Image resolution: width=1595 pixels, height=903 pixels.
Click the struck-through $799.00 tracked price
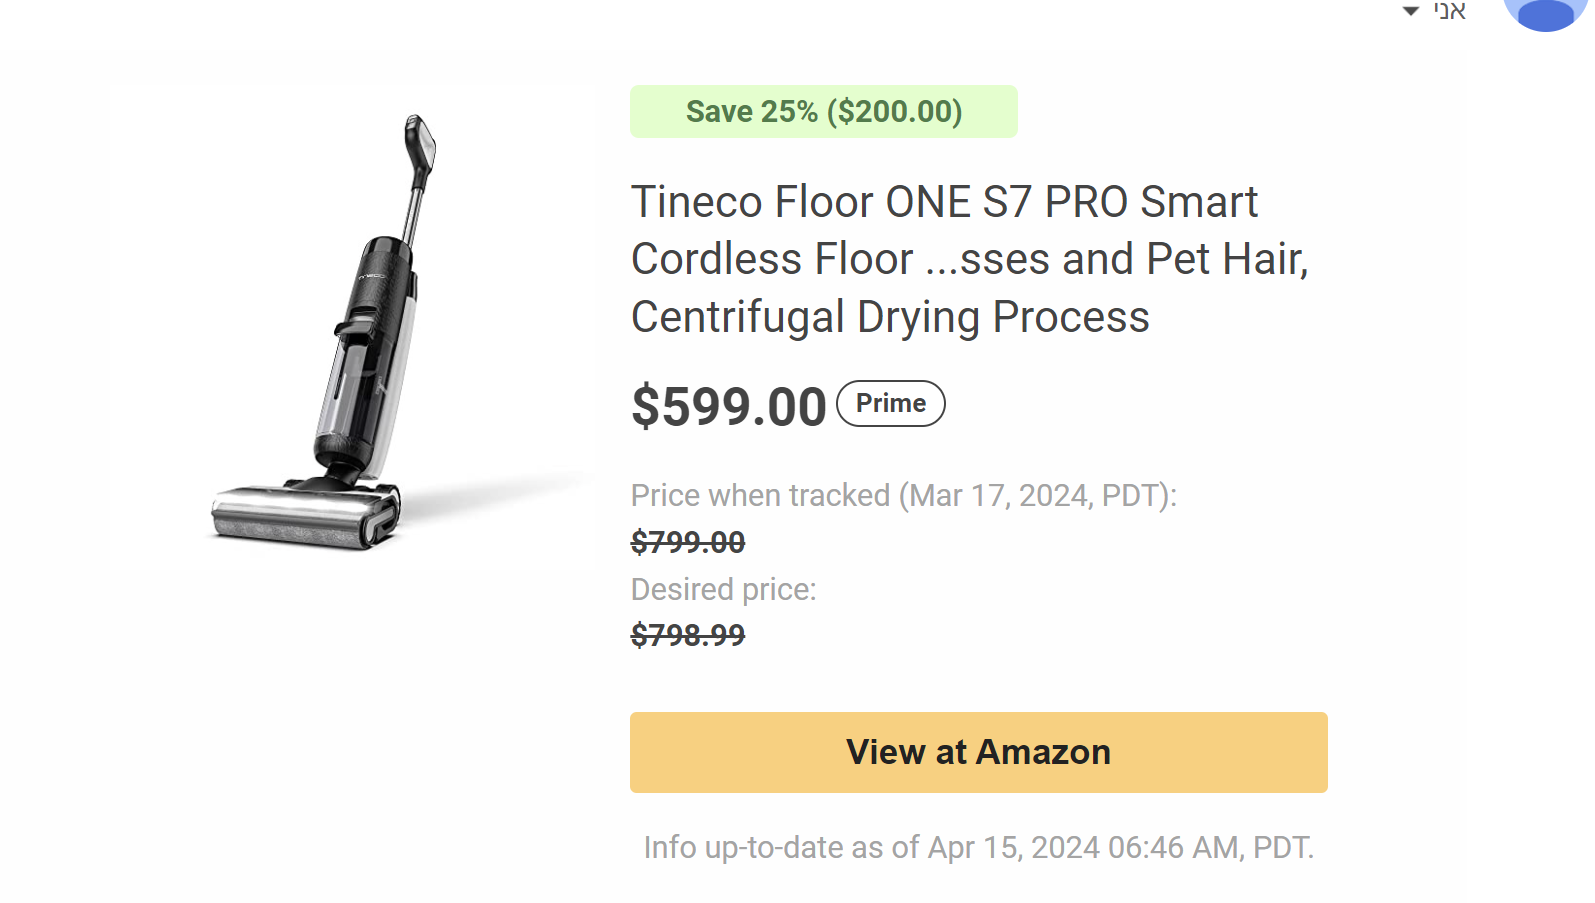click(x=688, y=543)
